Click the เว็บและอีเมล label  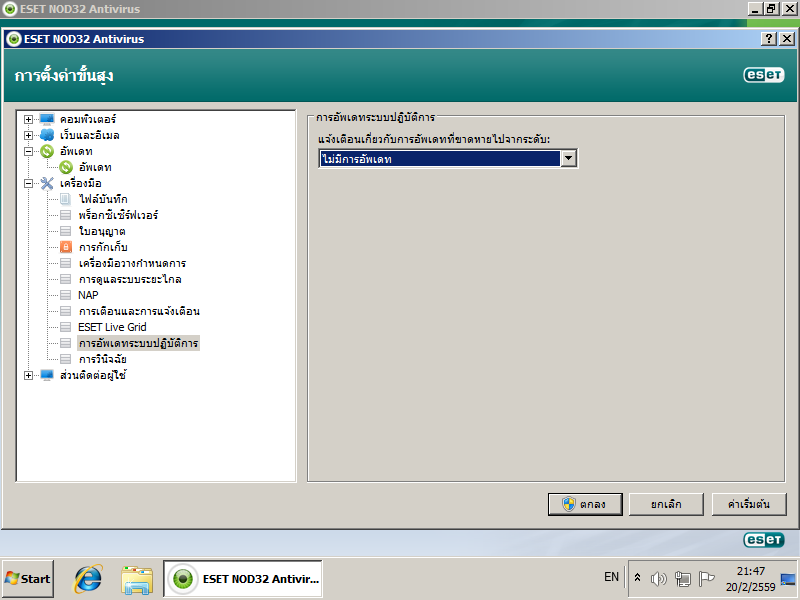(89, 135)
